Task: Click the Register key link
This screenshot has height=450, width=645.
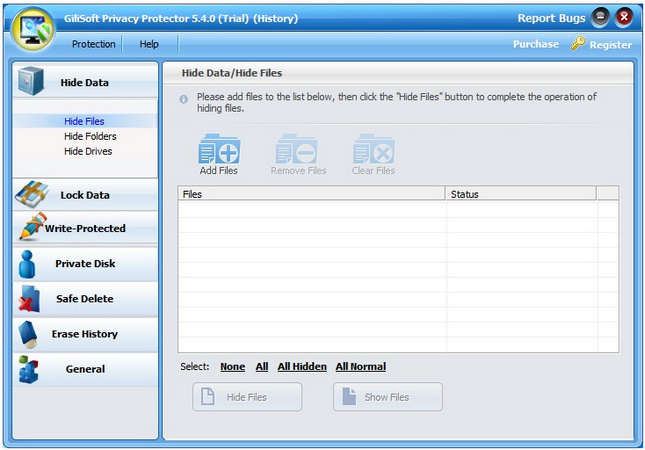Action: click(601, 44)
